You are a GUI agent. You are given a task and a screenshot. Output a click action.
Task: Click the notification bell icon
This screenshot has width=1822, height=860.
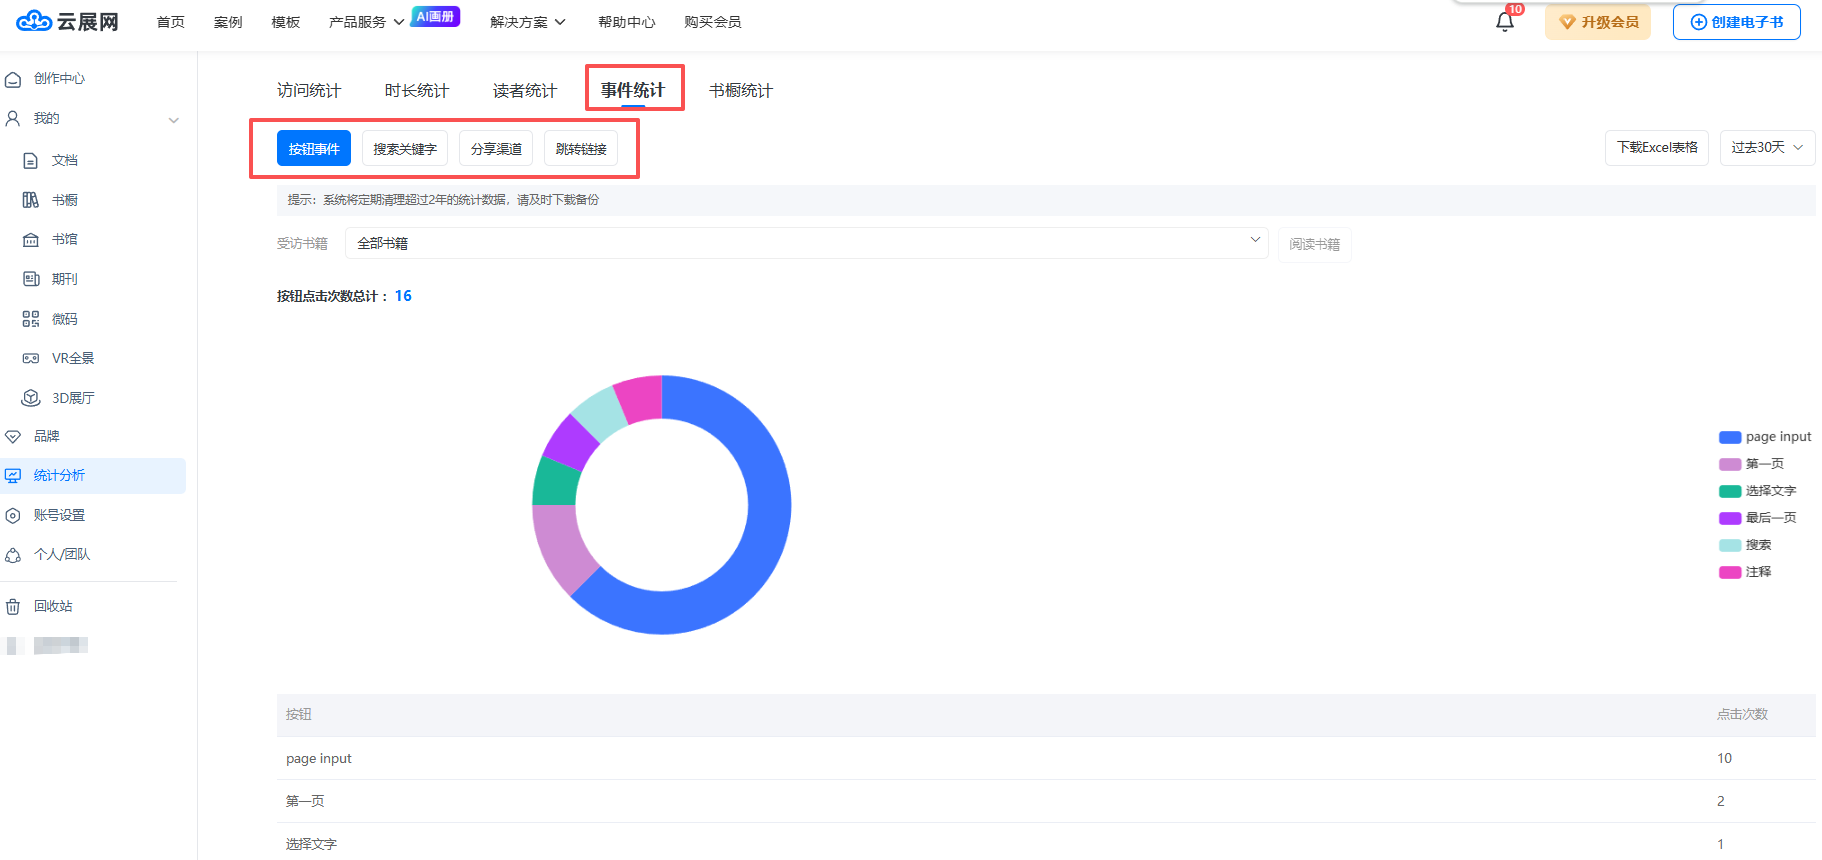coord(1504,22)
